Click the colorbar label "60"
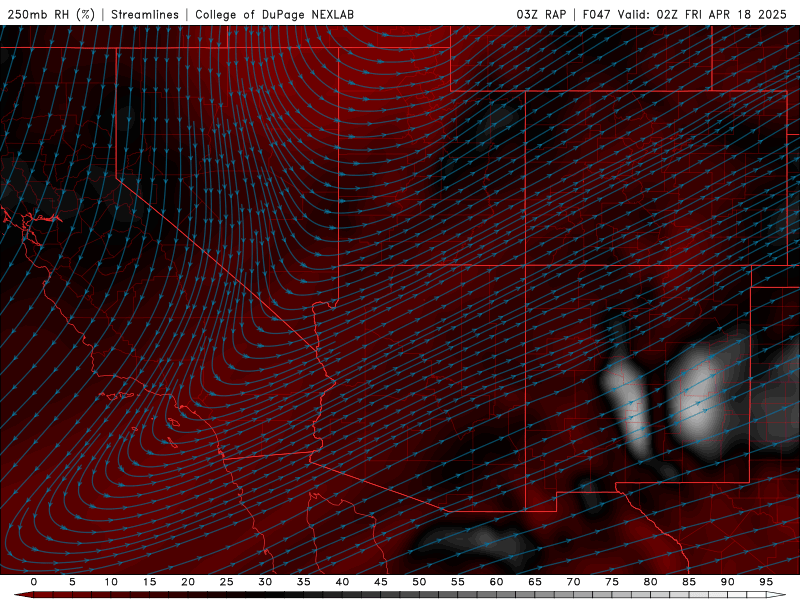Viewport: 800px width, 600px height. [496, 582]
